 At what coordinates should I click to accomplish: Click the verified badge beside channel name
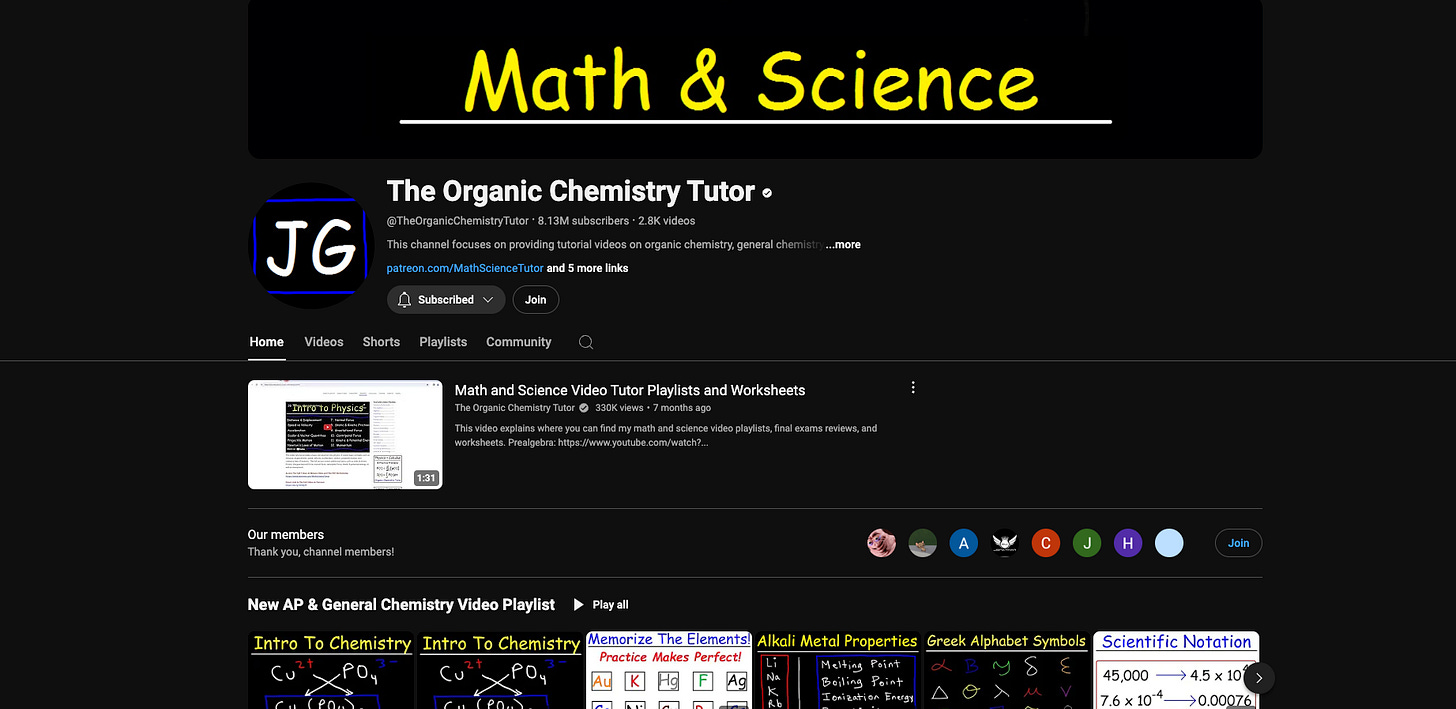tap(767, 192)
